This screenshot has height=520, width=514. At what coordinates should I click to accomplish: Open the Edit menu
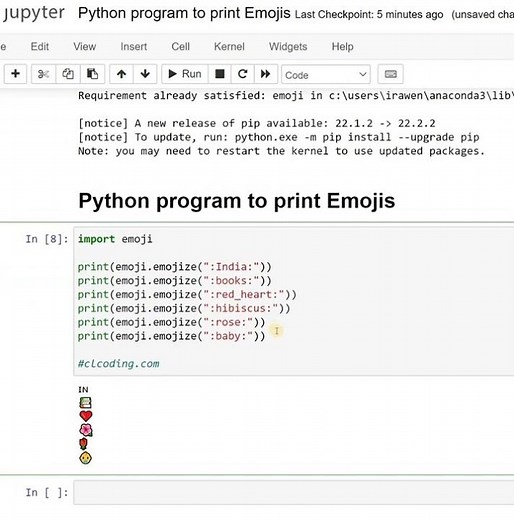tap(40, 46)
